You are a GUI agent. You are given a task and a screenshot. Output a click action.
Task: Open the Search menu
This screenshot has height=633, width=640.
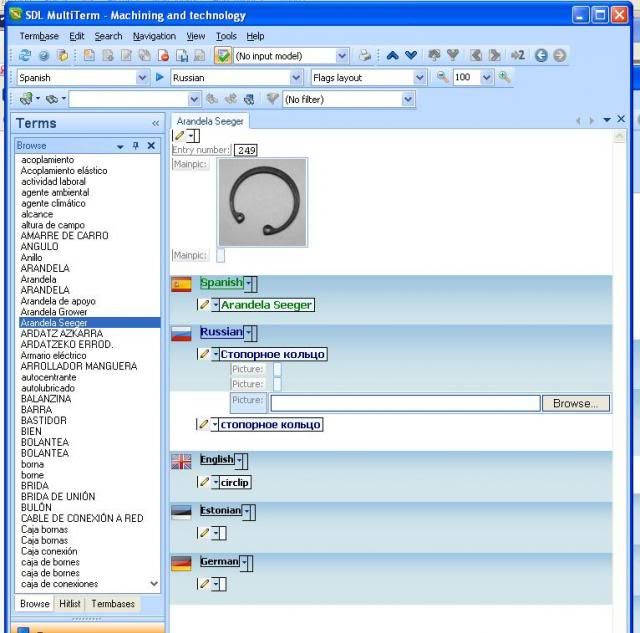coord(108,36)
